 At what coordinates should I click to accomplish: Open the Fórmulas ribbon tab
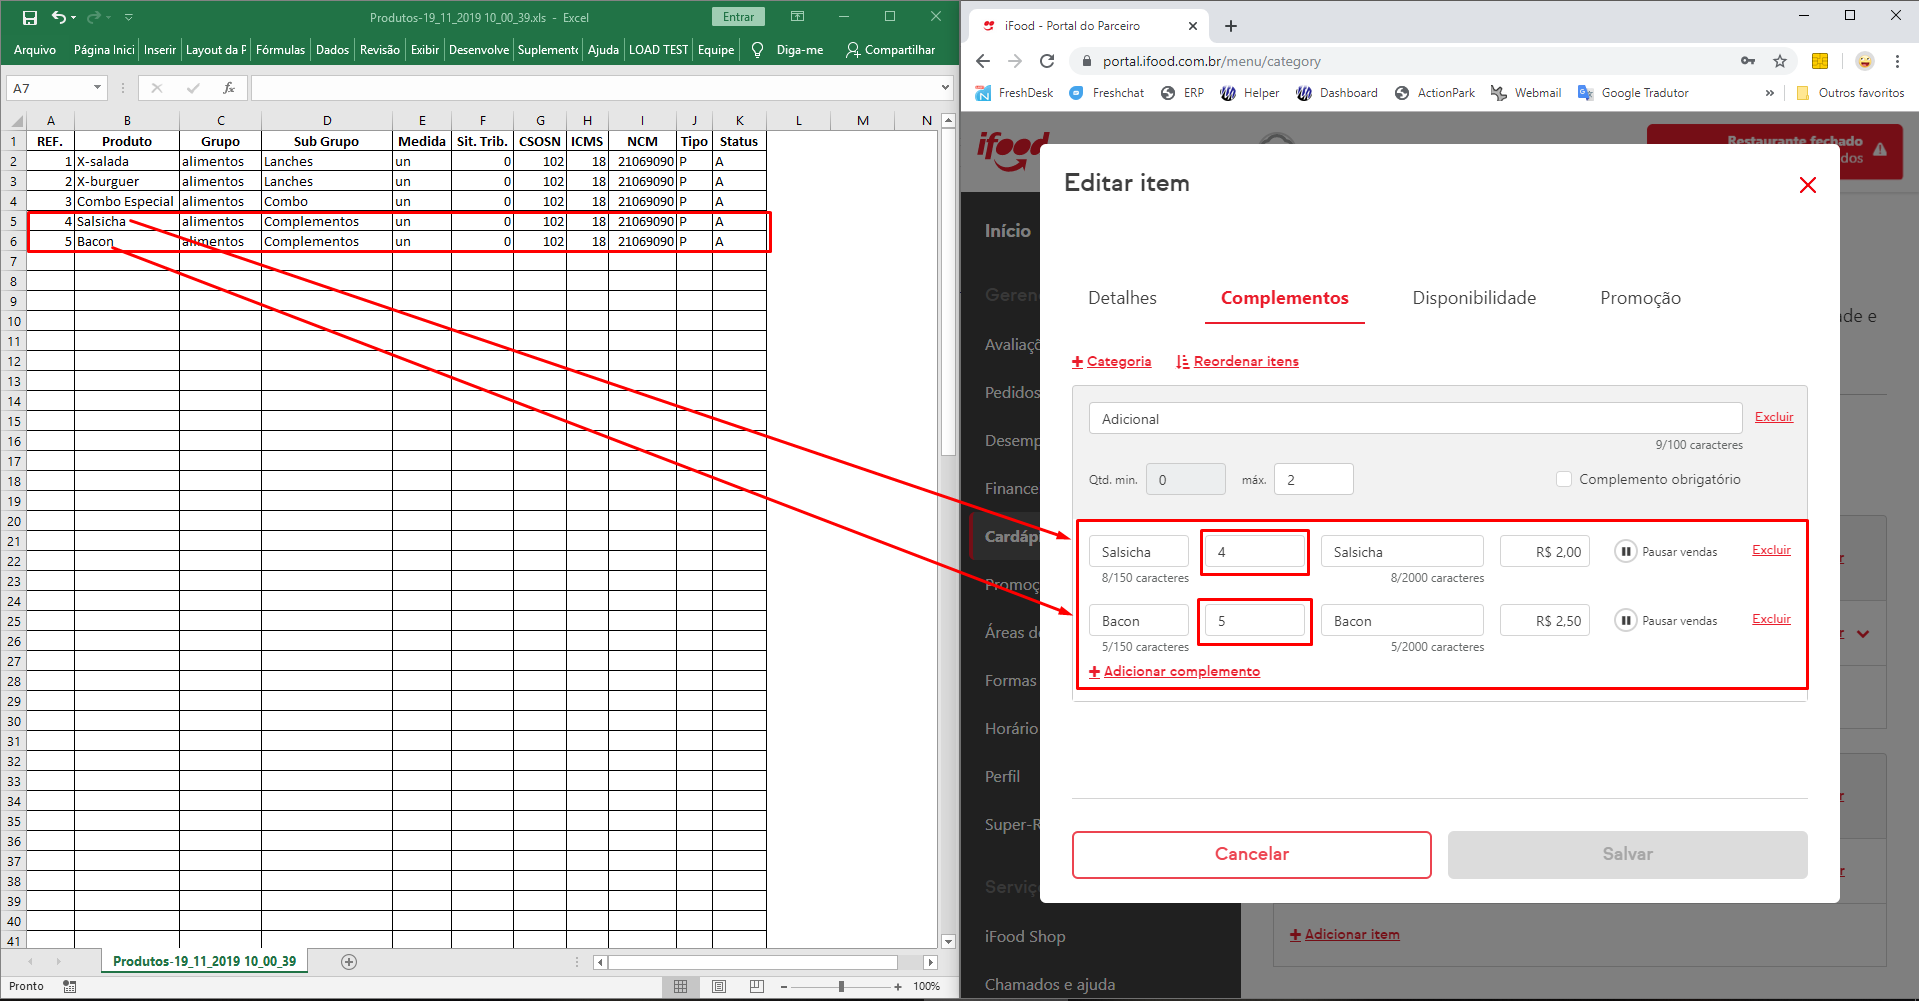[x=280, y=50]
